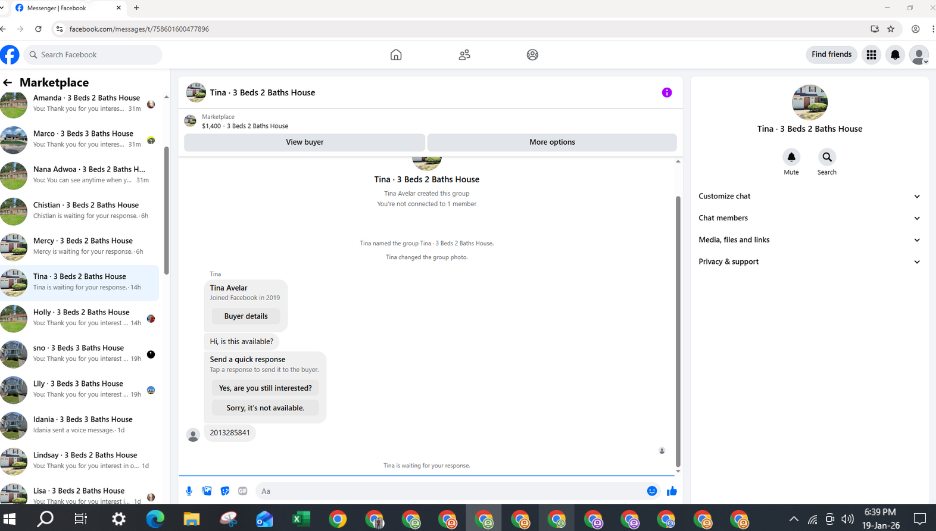Go to the Home feed icon
This screenshot has width=936, height=531.
396,54
